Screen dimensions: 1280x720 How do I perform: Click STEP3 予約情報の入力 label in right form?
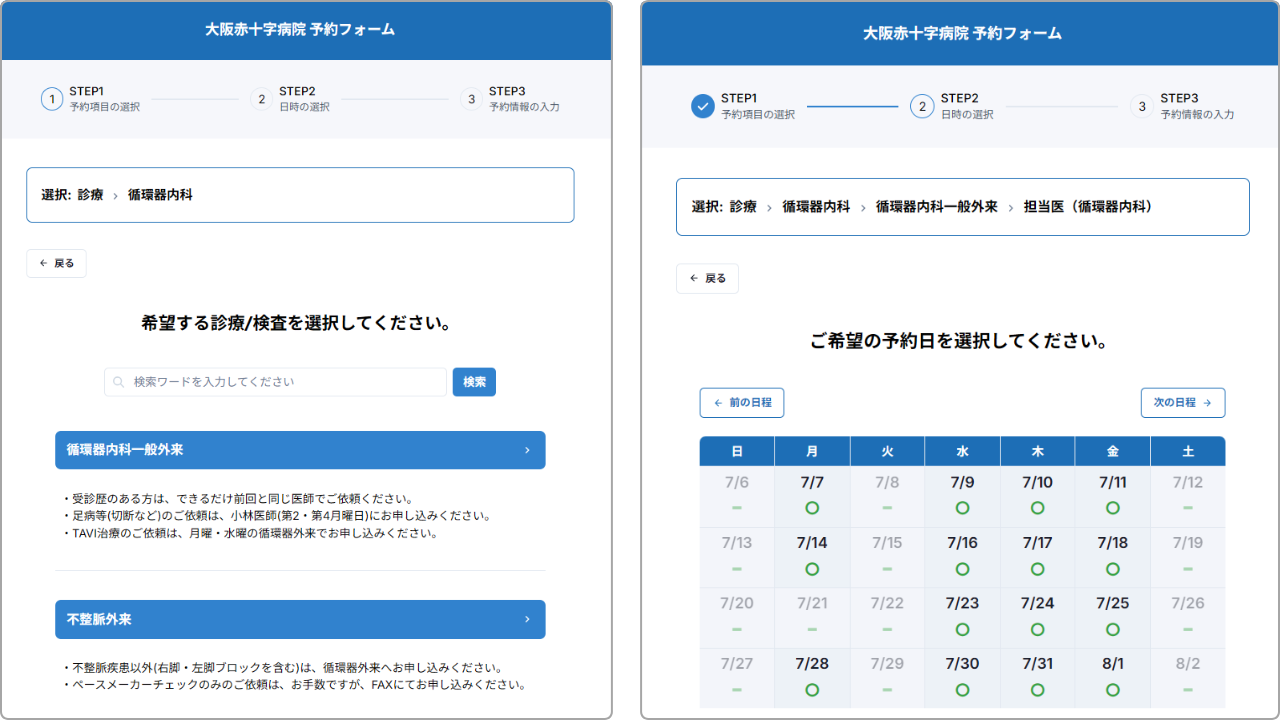1197,106
